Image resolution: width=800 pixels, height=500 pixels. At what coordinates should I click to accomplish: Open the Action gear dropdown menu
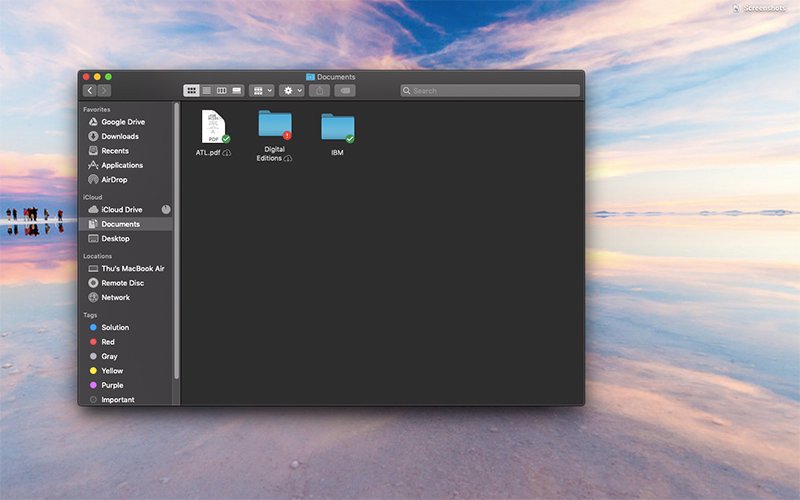(x=292, y=90)
